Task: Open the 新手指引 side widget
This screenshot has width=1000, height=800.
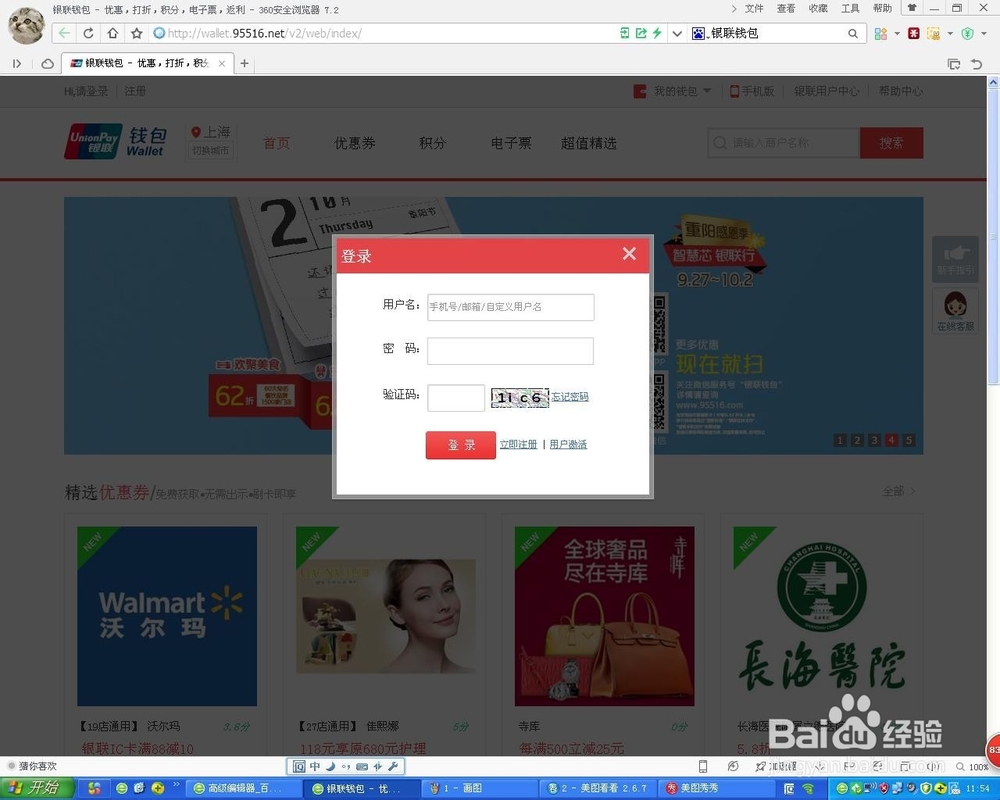Action: tap(955, 259)
